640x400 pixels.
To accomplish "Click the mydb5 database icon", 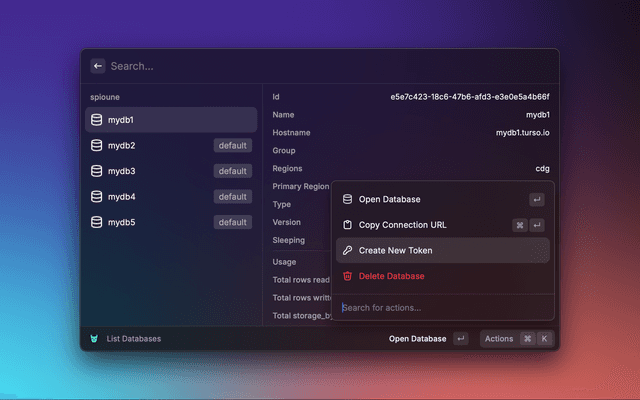I will (x=97, y=222).
